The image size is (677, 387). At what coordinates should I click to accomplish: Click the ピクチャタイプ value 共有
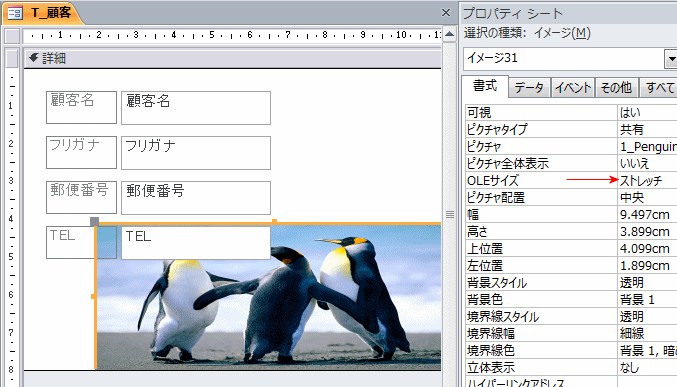[x=647, y=129]
